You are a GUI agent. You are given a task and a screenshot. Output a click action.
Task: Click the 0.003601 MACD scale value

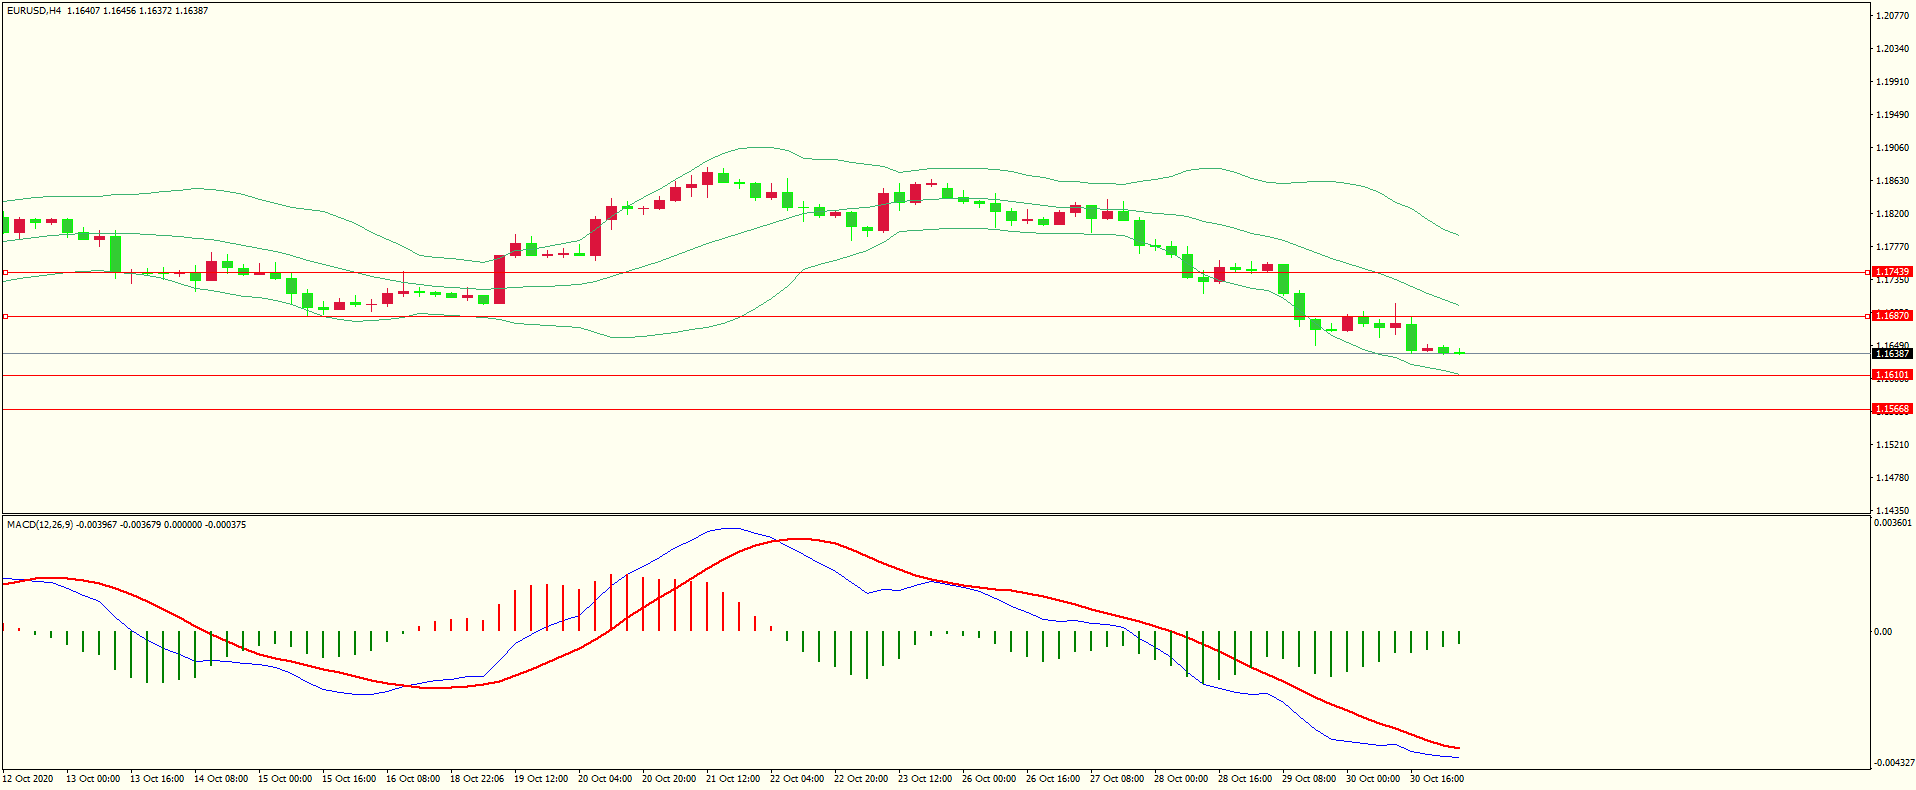click(1893, 523)
